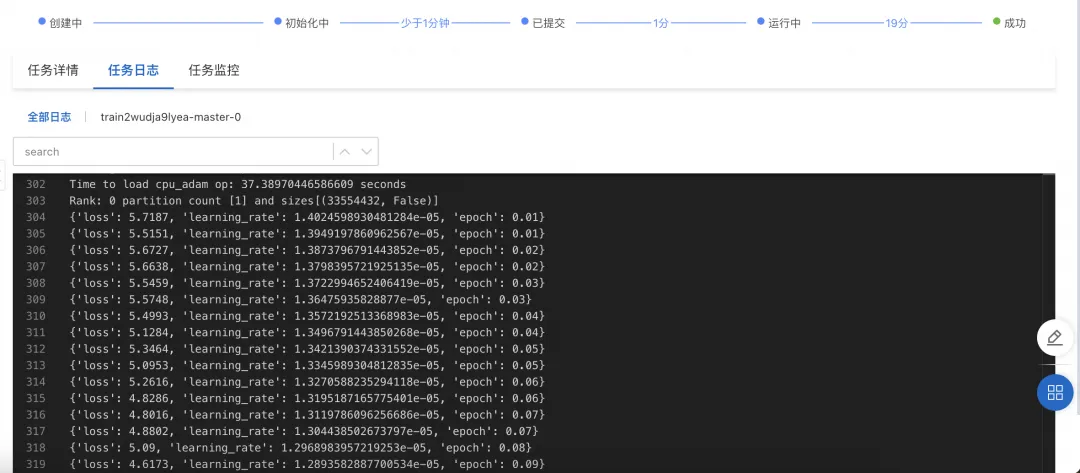Click the 19分 duration label
The image size is (1080, 473).
tap(897, 23)
